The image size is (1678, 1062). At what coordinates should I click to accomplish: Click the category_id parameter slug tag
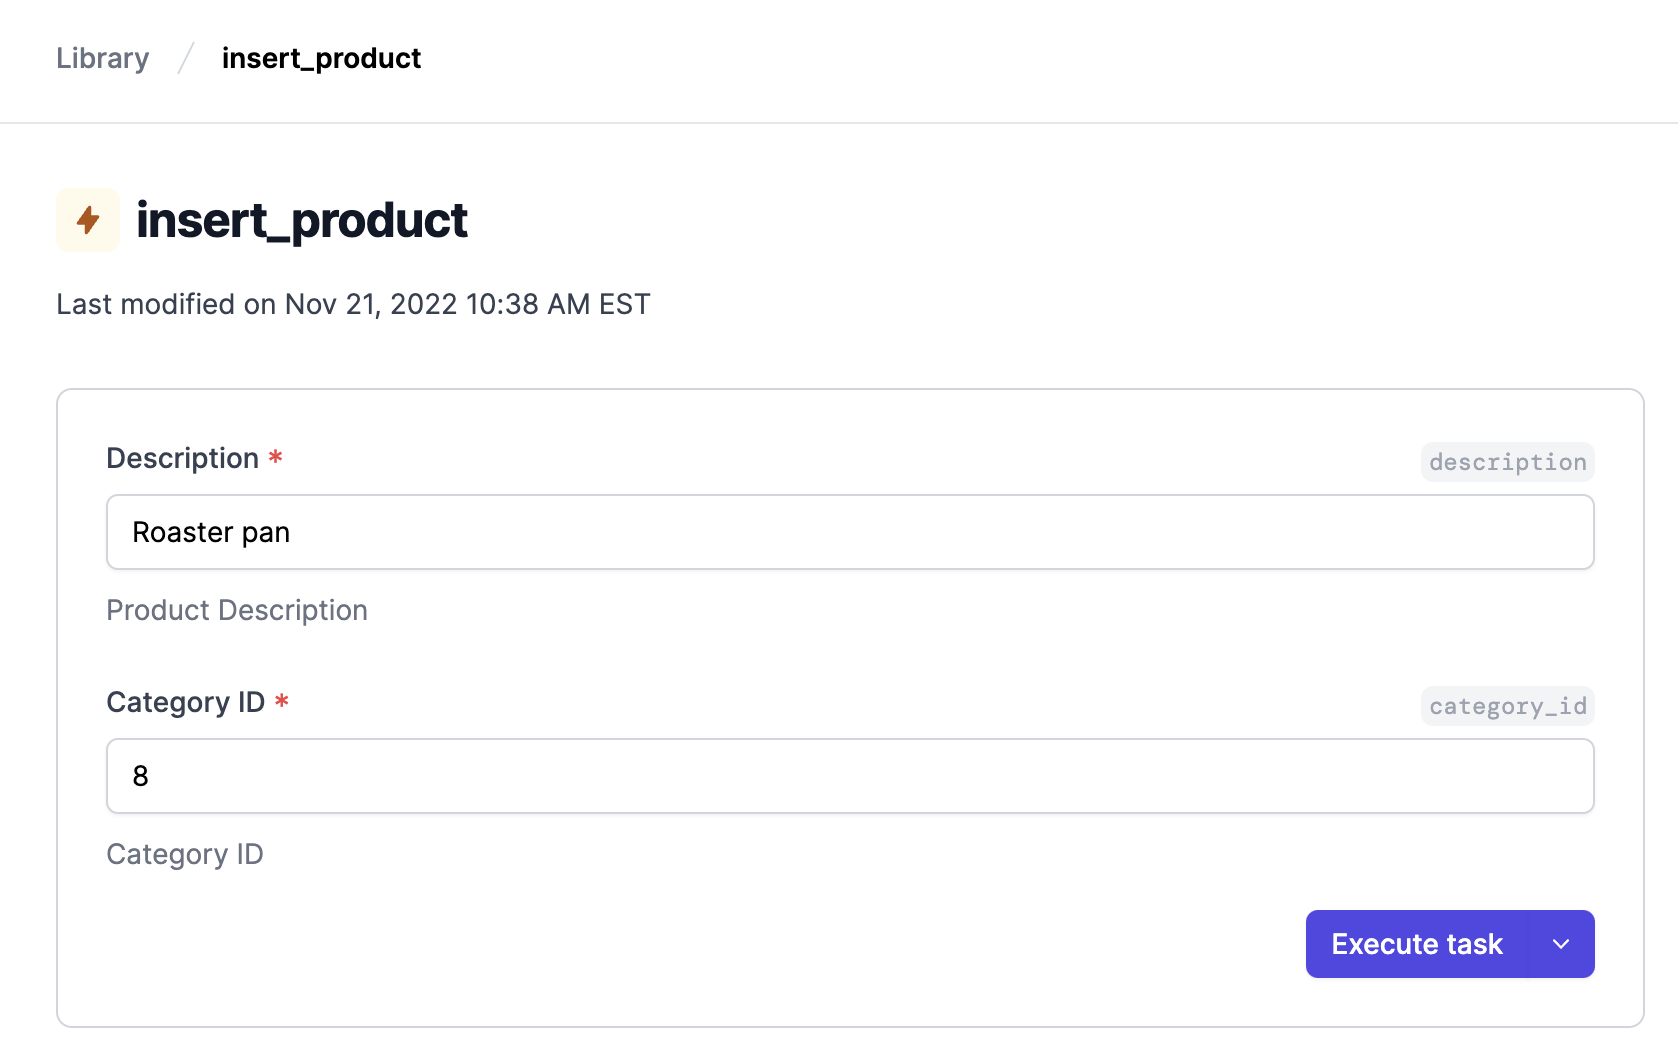point(1507,706)
